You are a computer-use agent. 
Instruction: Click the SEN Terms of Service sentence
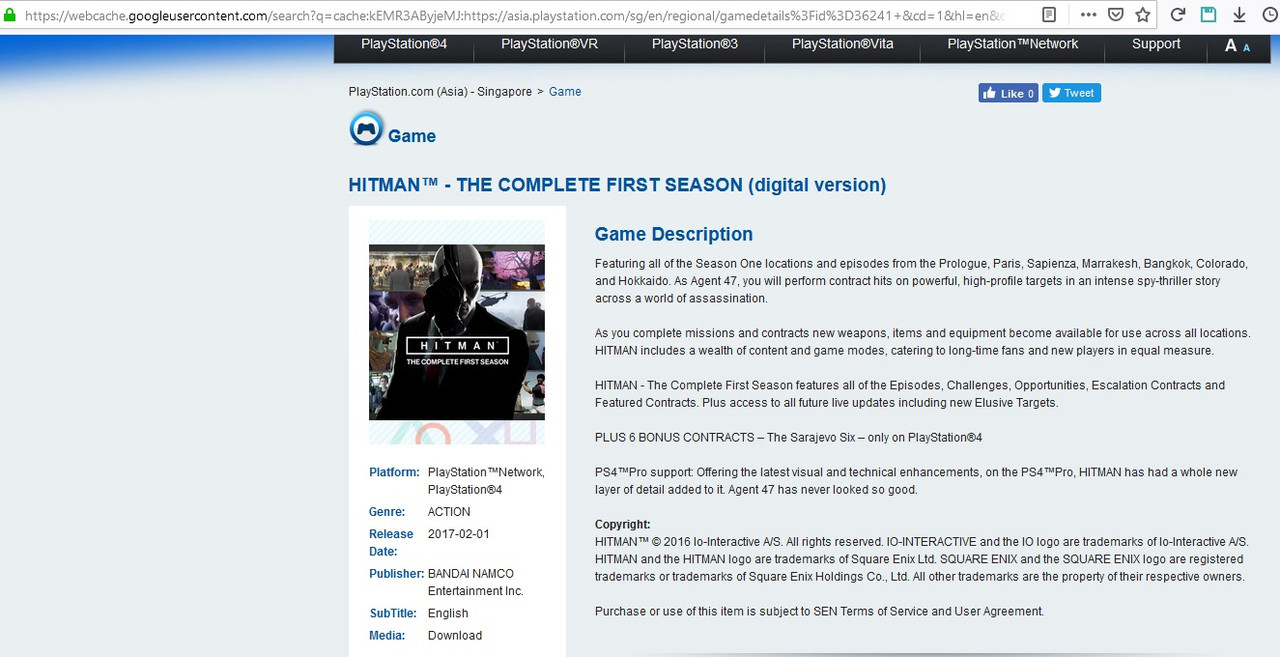(819, 611)
